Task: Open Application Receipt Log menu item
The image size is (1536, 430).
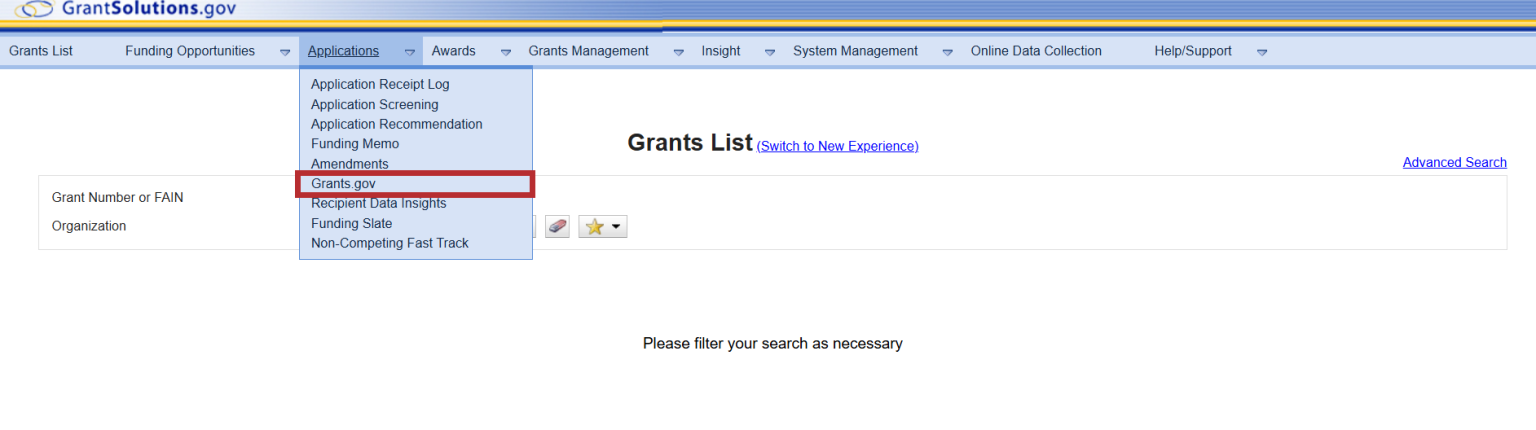Action: coord(380,85)
